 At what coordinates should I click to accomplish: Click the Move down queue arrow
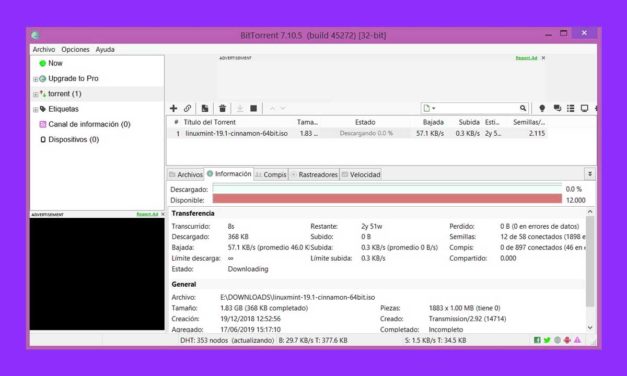tap(283, 108)
